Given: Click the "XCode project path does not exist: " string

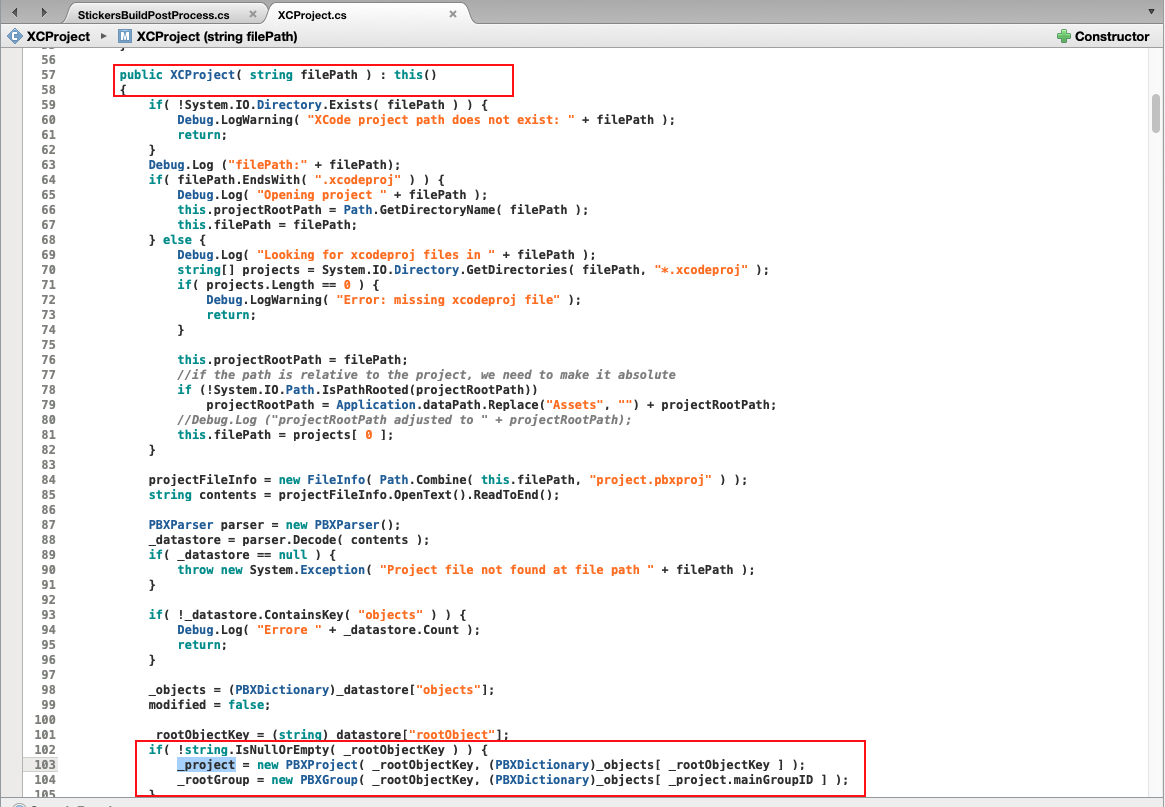Looking at the screenshot, I should coord(441,120).
